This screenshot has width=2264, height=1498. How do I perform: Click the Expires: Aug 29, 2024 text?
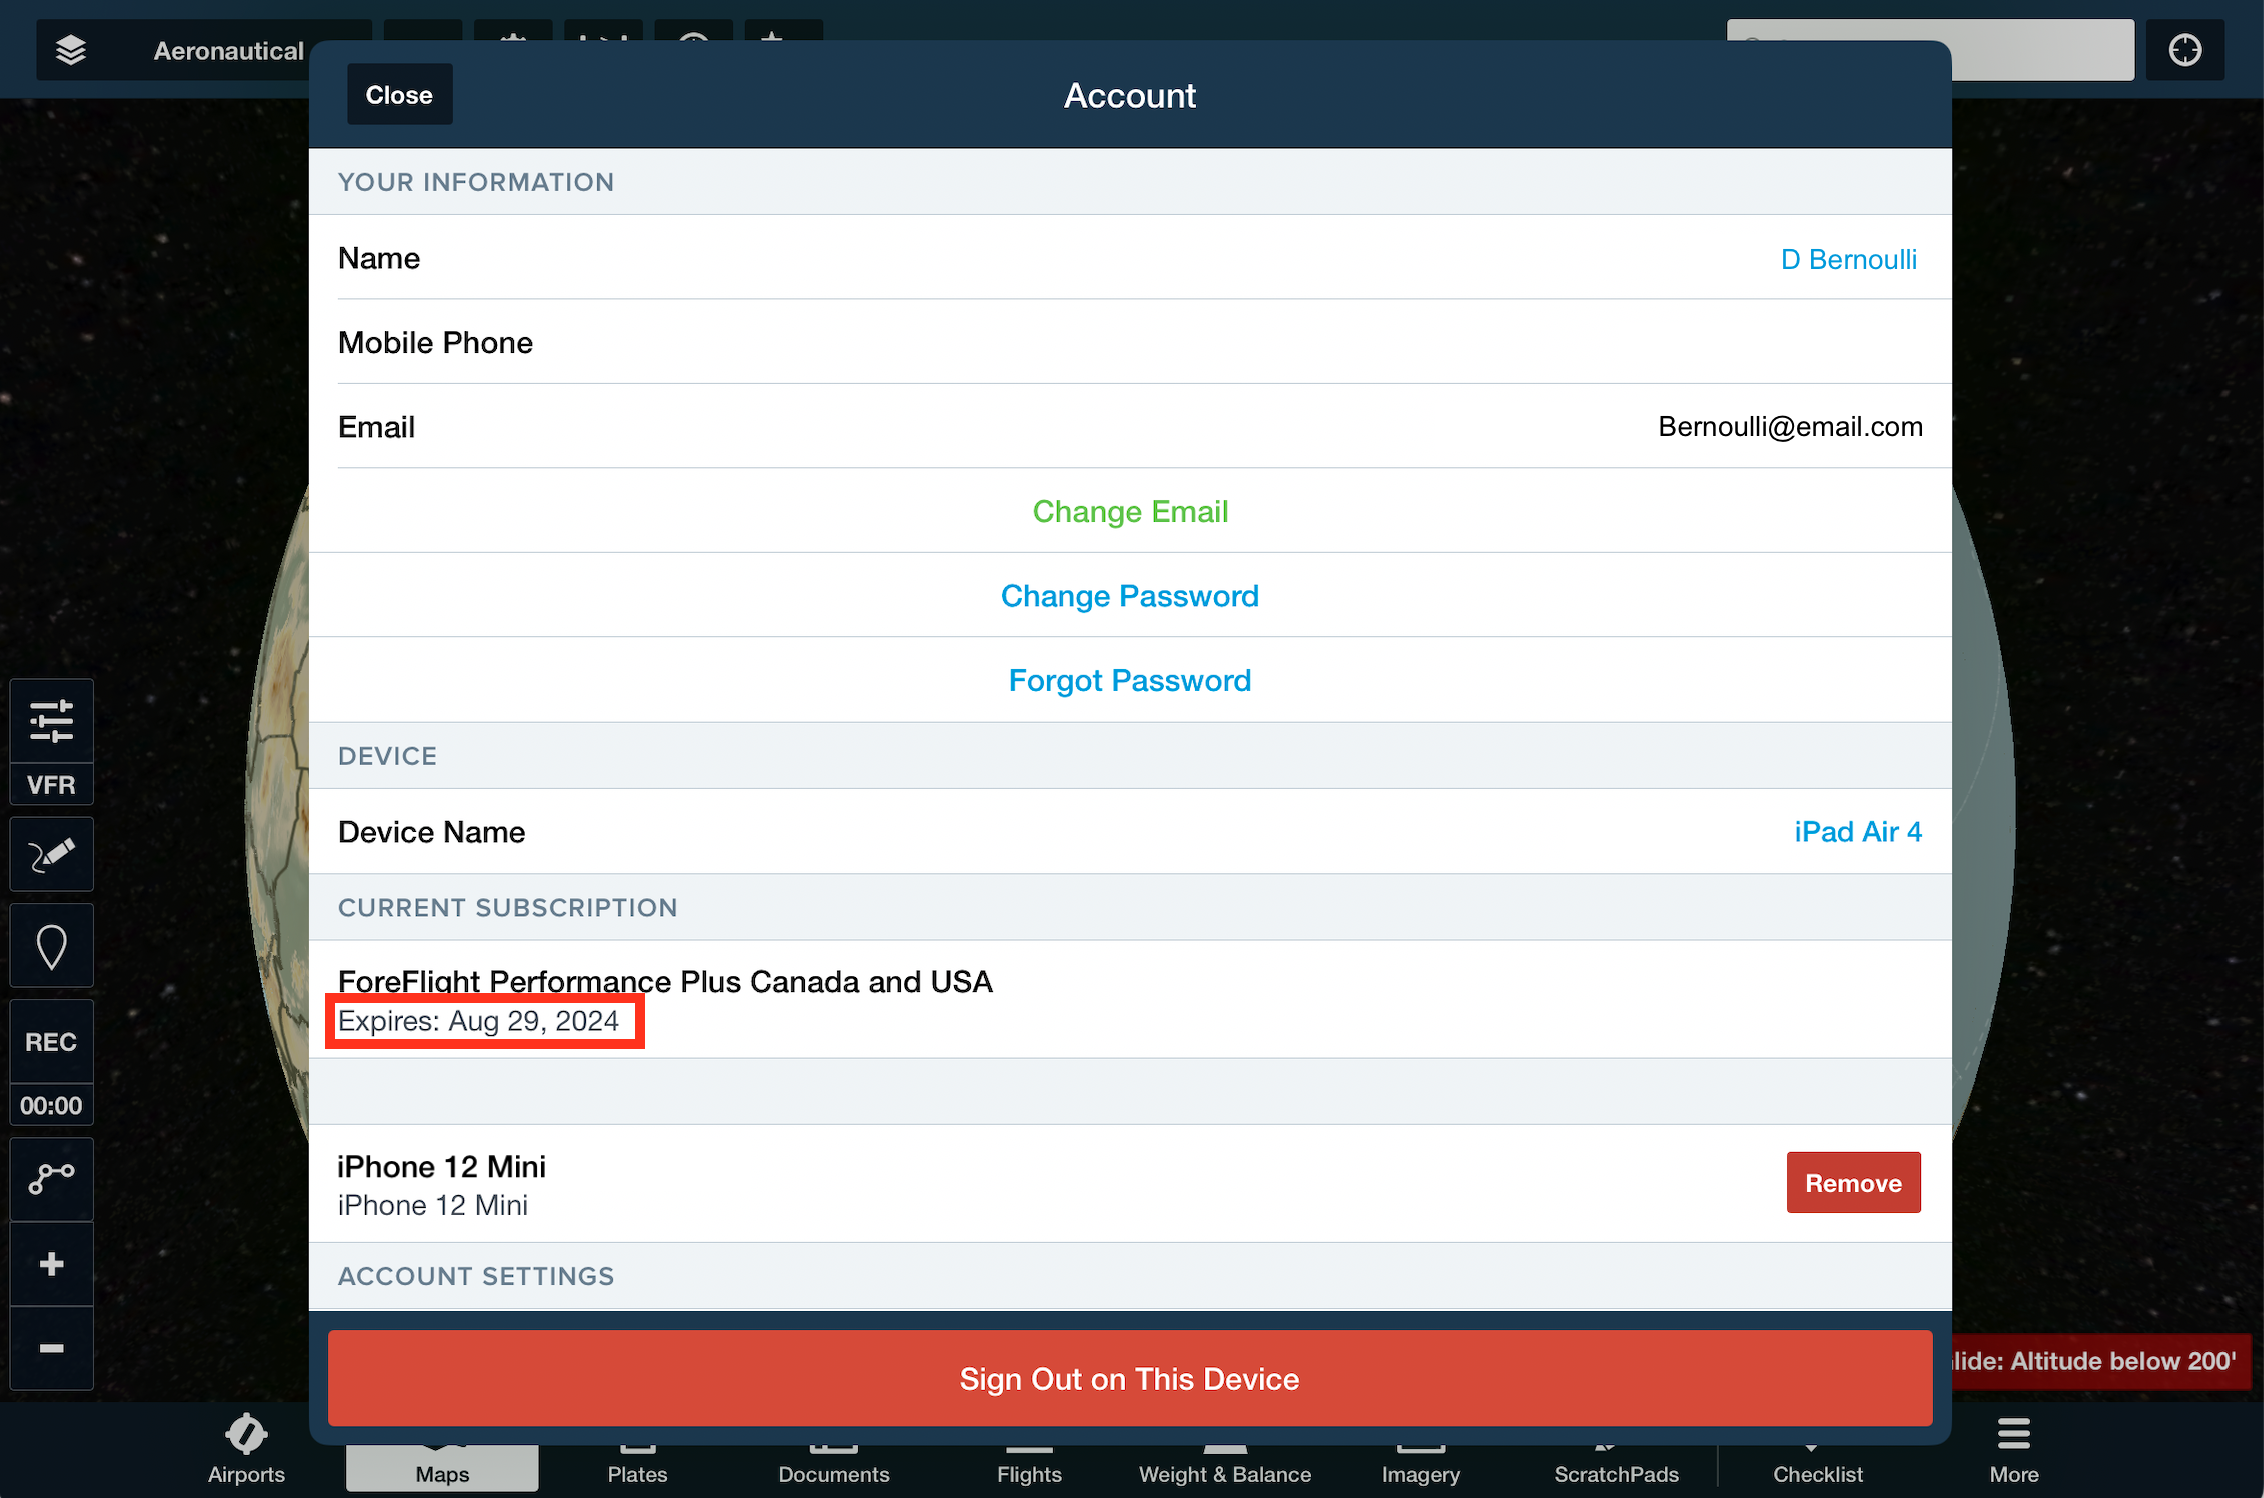(x=478, y=1021)
